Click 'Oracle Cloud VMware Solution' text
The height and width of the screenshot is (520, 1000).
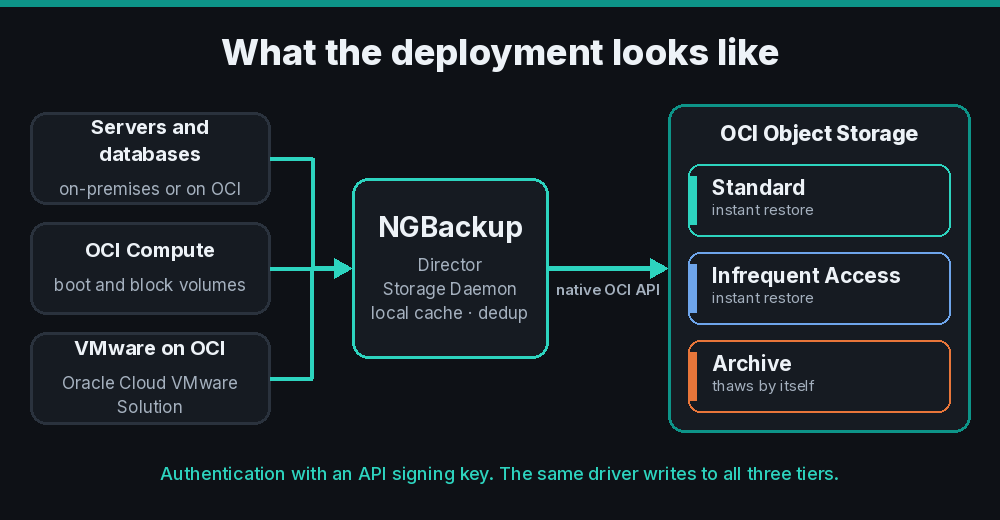pos(150,394)
